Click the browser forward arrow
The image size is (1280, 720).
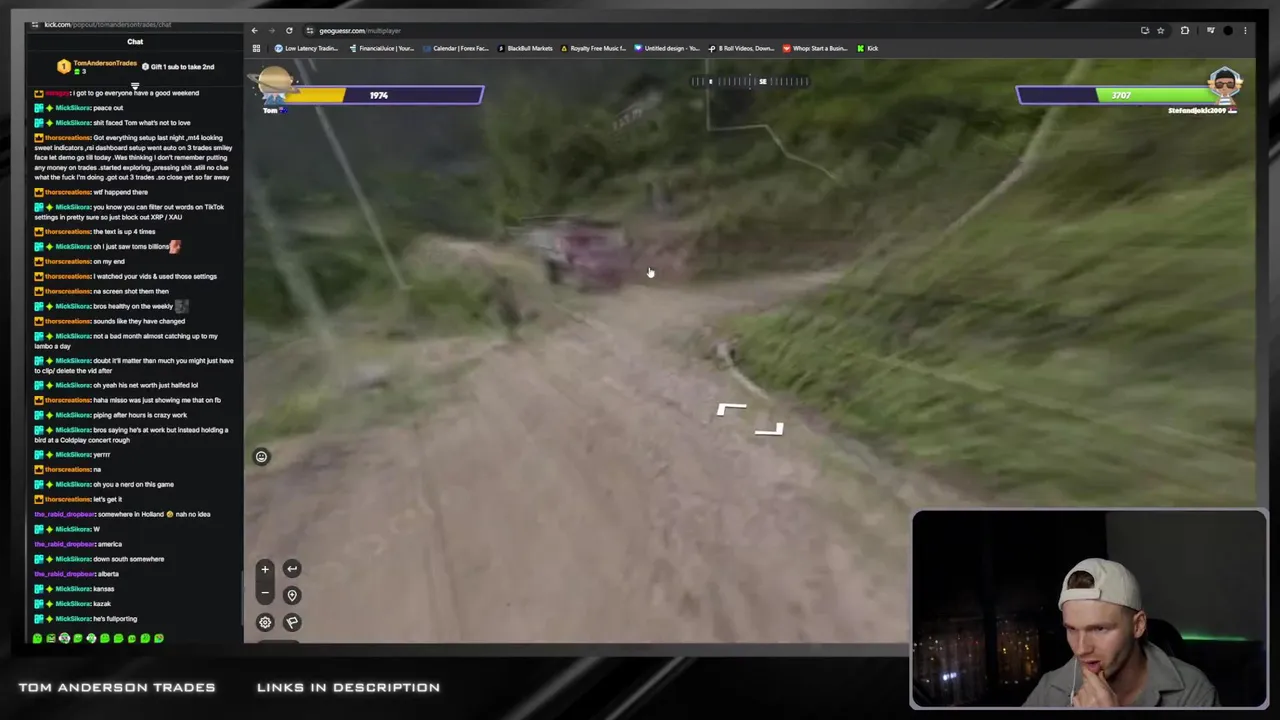271,31
